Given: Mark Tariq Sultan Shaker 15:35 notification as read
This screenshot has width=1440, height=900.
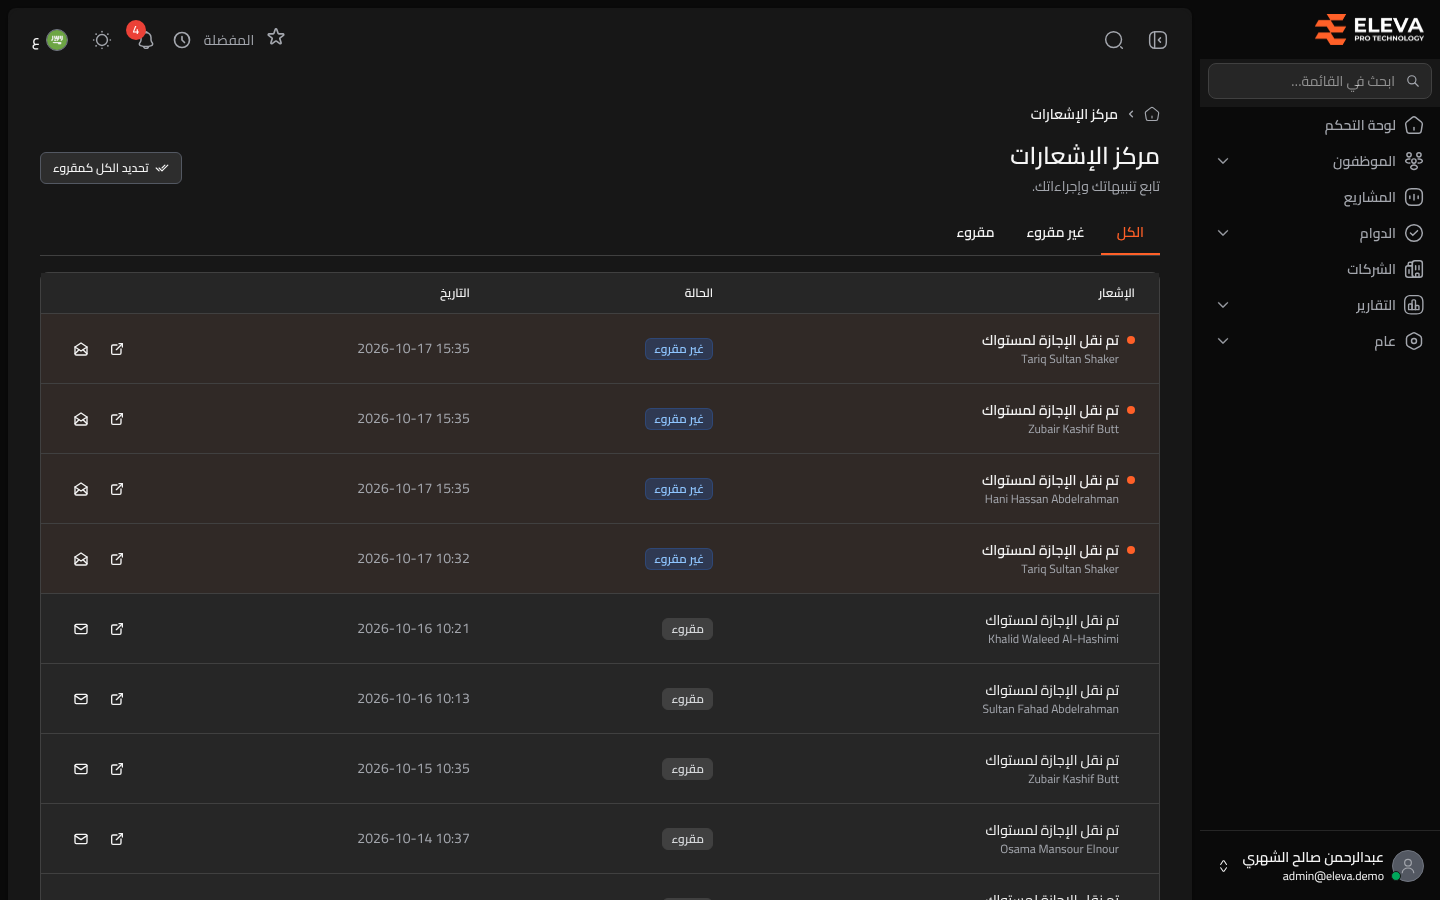Looking at the screenshot, I should [81, 349].
